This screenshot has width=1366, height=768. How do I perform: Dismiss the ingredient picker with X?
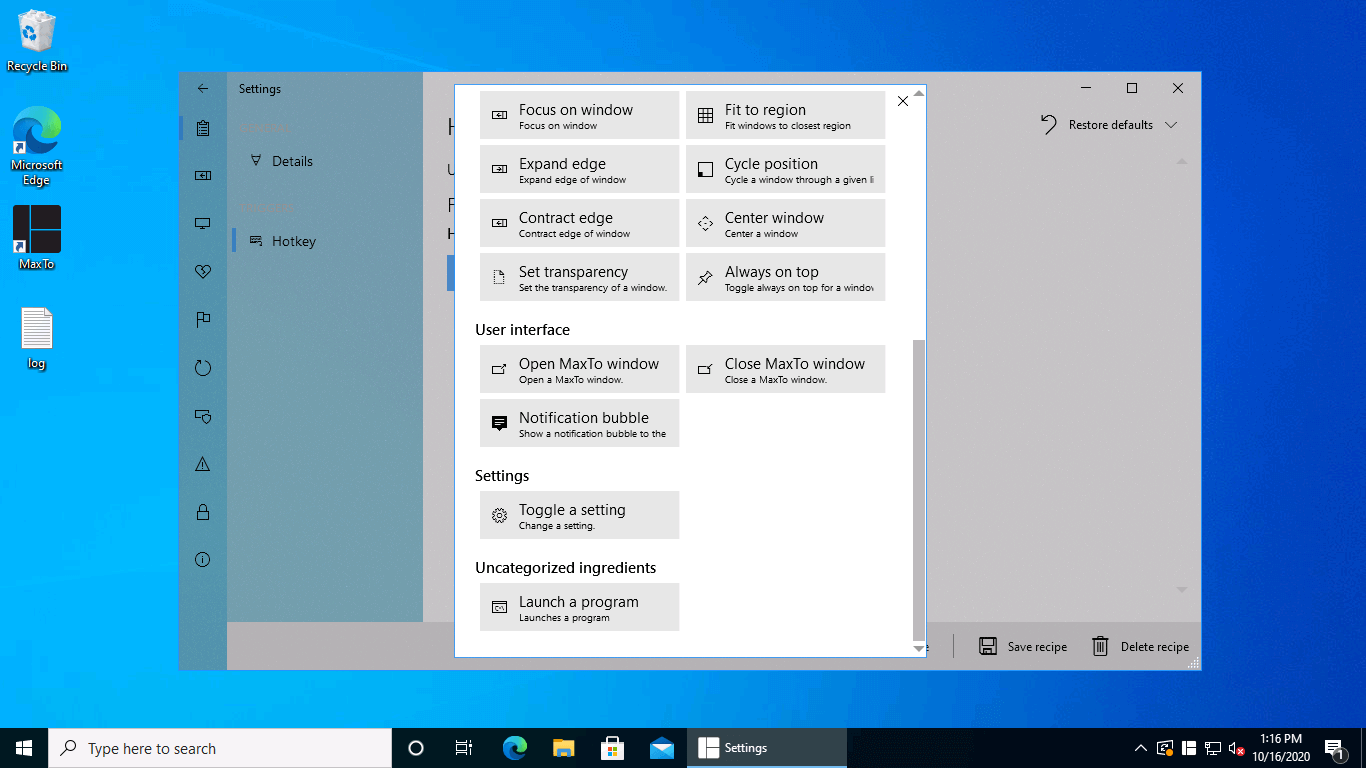pos(903,101)
